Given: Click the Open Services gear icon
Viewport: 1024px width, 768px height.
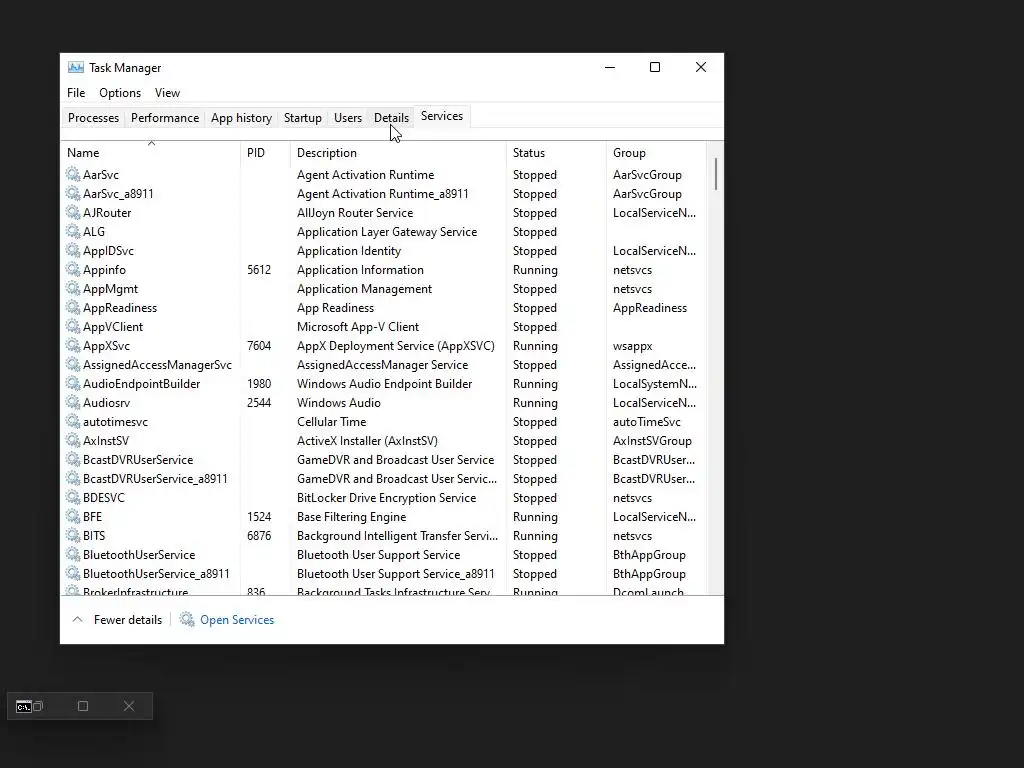Looking at the screenshot, I should [187, 619].
